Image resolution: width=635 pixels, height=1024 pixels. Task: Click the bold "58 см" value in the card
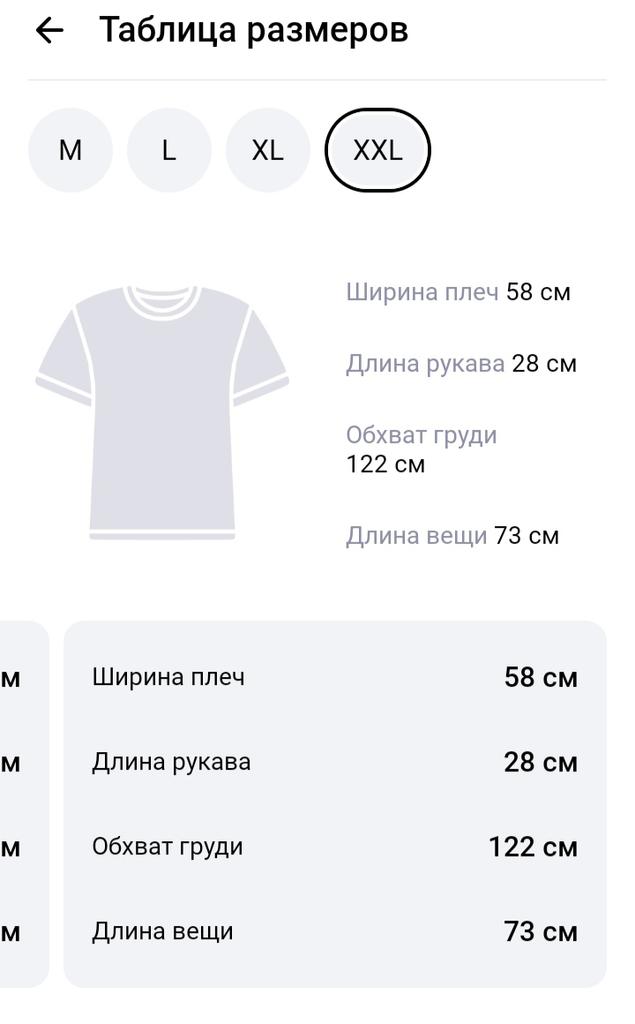click(x=541, y=678)
